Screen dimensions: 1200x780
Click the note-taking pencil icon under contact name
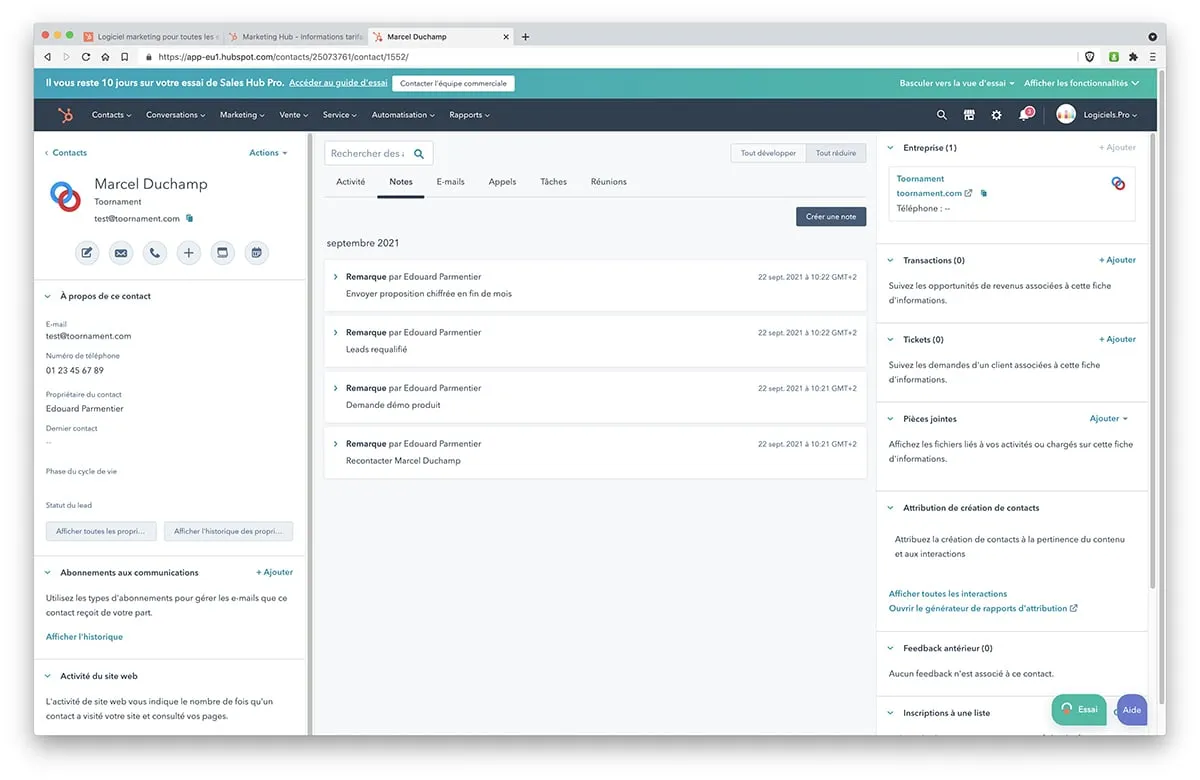coord(87,253)
